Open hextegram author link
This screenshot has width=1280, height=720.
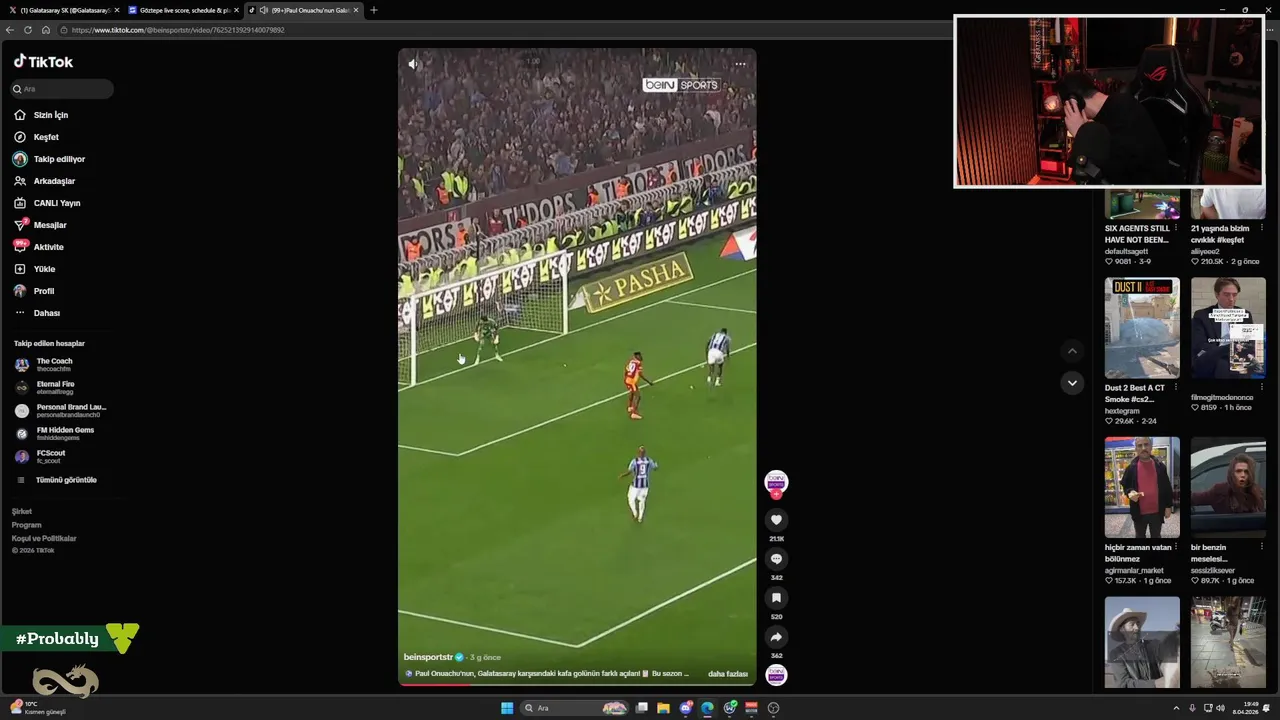coord(1123,411)
